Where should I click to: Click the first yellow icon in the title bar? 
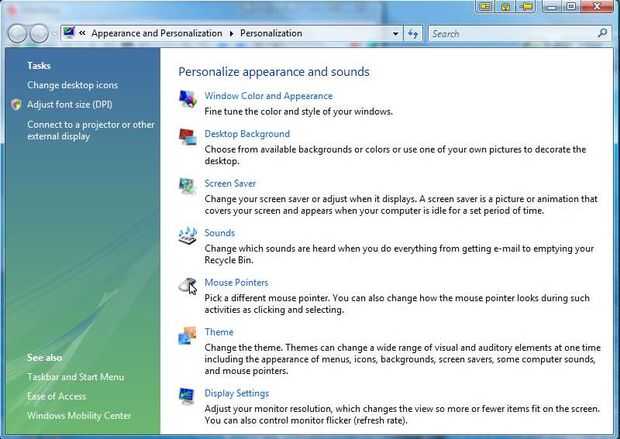click(485, 6)
